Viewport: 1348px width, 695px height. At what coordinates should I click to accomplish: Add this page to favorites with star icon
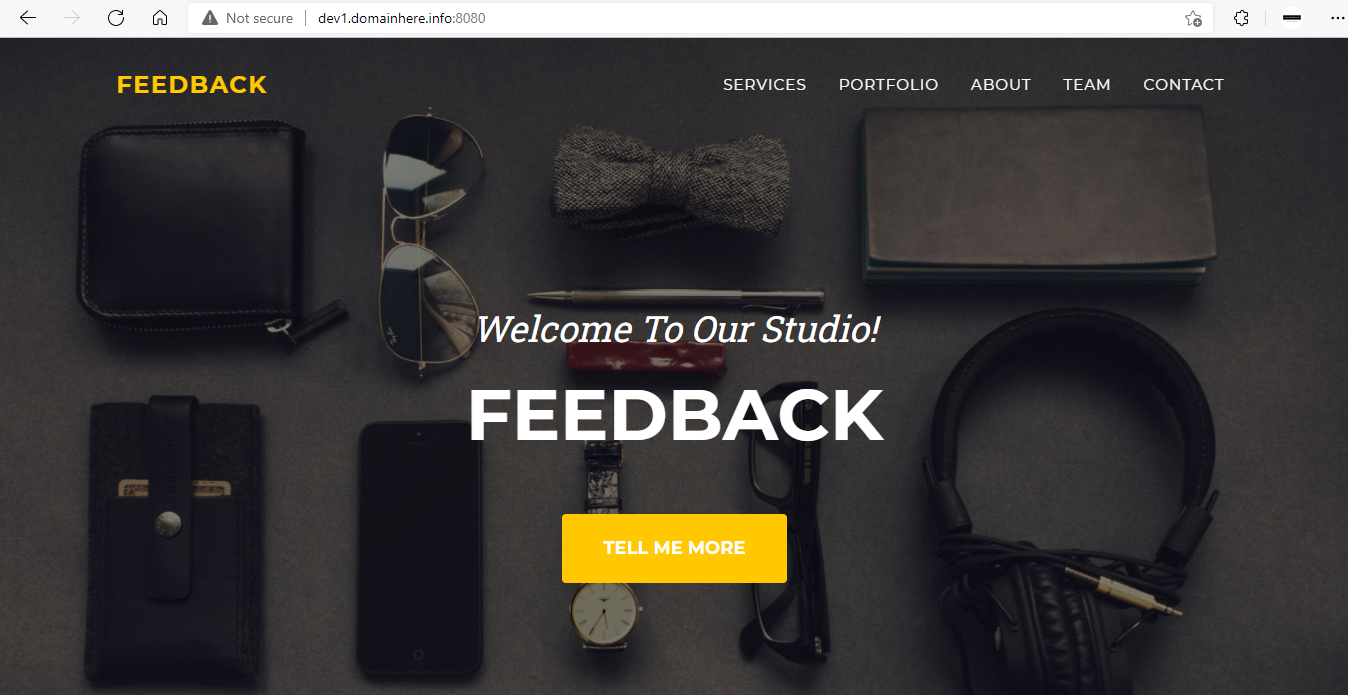click(x=1193, y=18)
